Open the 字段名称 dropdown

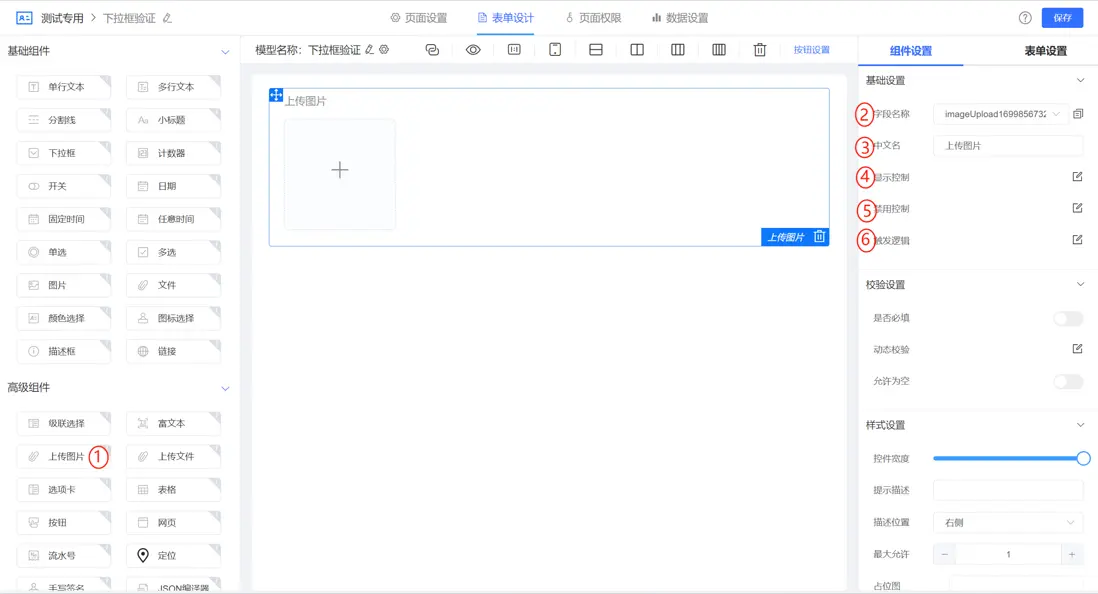(1056, 114)
